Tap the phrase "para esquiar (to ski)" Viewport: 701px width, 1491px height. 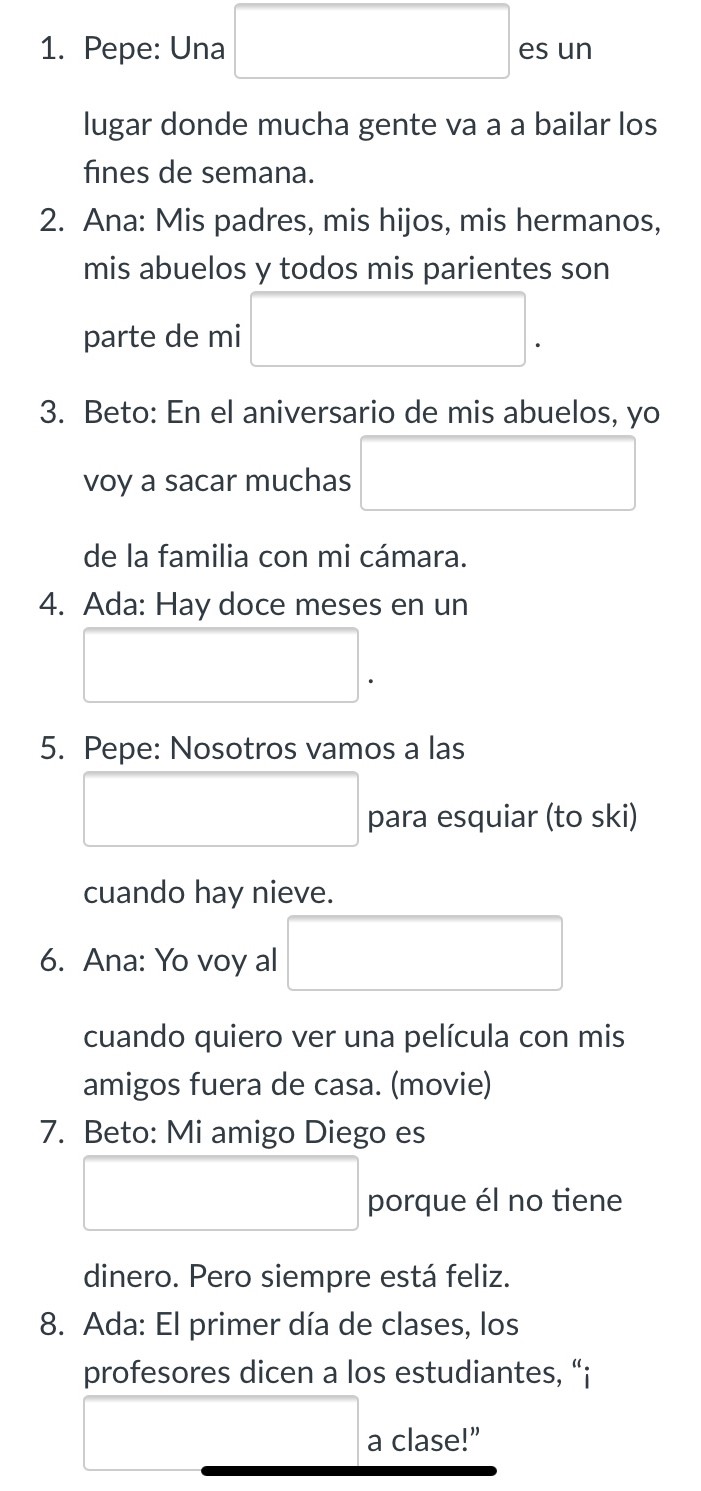pos(502,818)
